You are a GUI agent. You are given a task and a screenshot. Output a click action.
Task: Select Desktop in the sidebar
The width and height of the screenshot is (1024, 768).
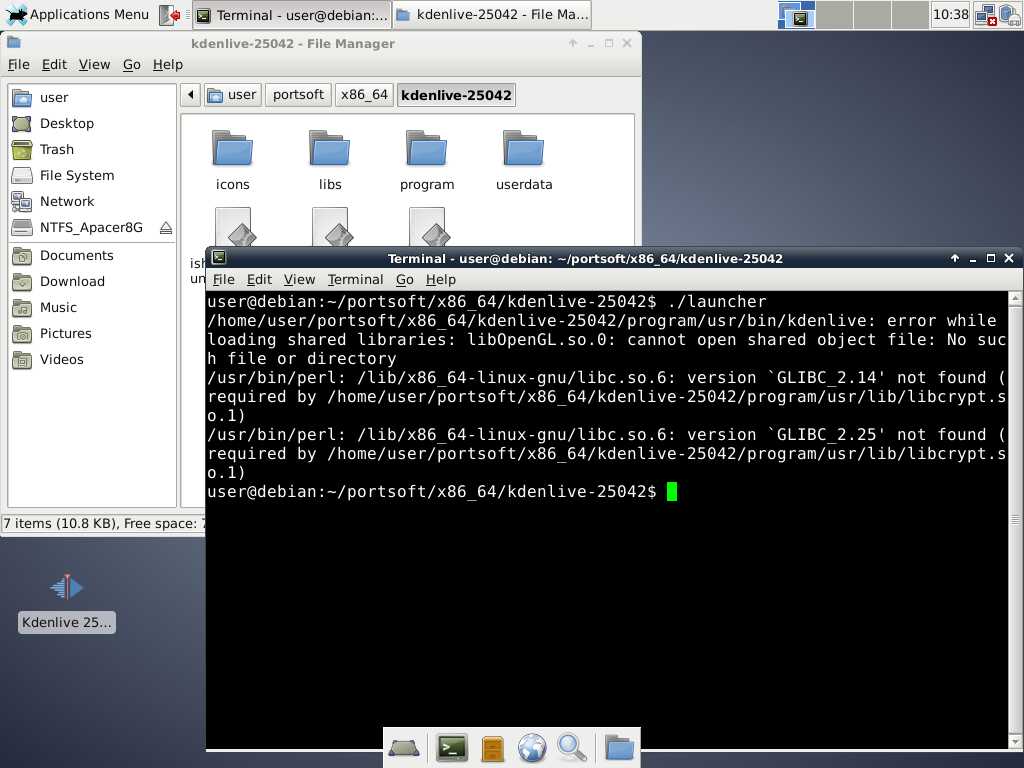click(x=92, y=123)
